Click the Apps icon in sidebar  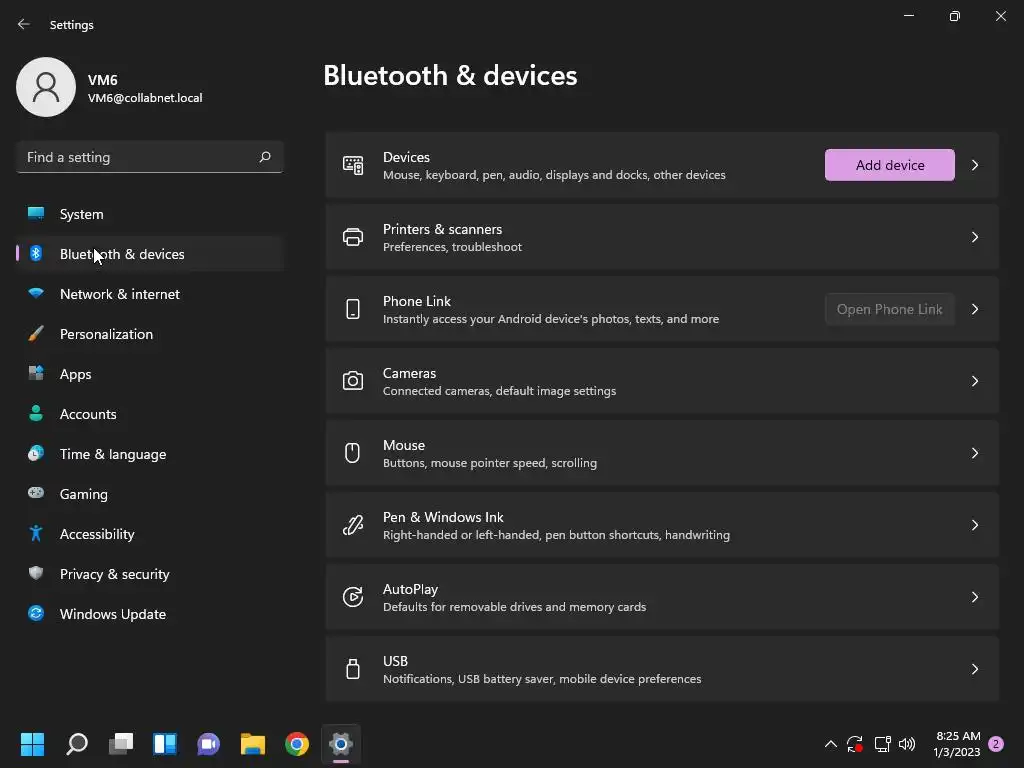coord(36,374)
